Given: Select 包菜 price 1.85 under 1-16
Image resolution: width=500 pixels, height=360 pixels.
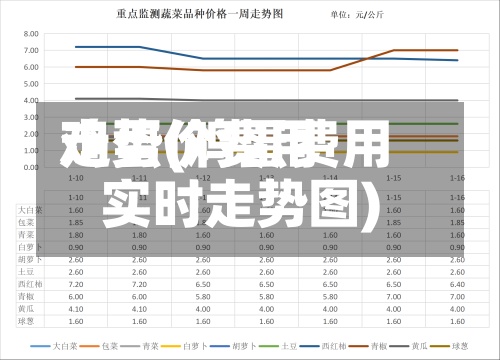Looking at the screenshot, I should [x=457, y=222].
